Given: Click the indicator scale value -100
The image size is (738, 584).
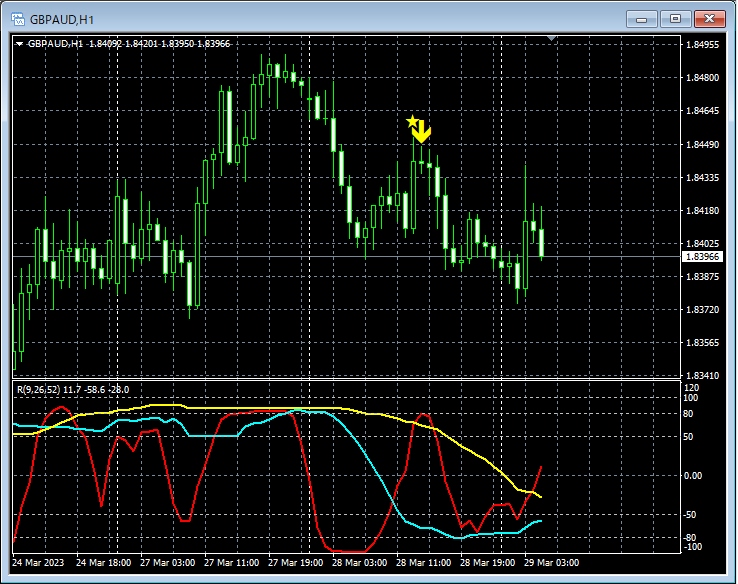Looking at the screenshot, I should pyautogui.click(x=693, y=547).
